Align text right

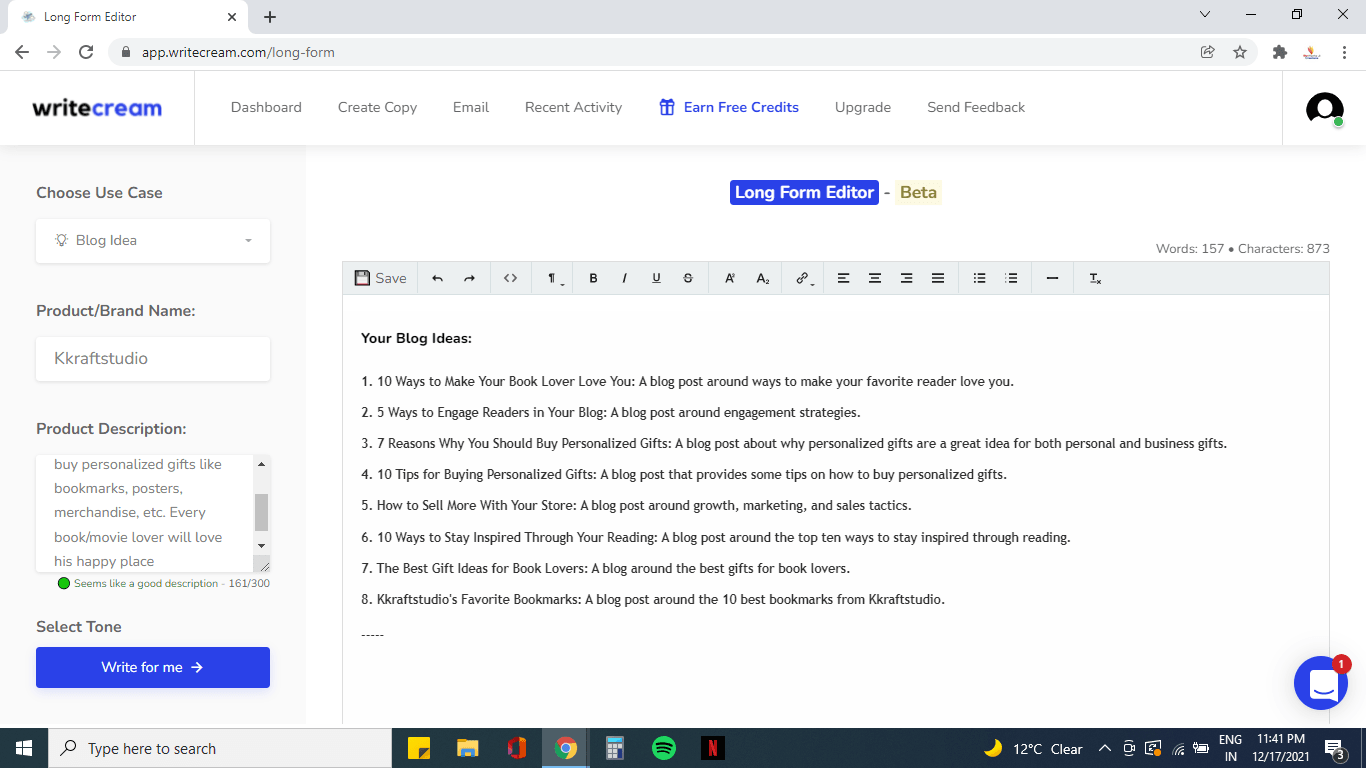click(x=906, y=278)
